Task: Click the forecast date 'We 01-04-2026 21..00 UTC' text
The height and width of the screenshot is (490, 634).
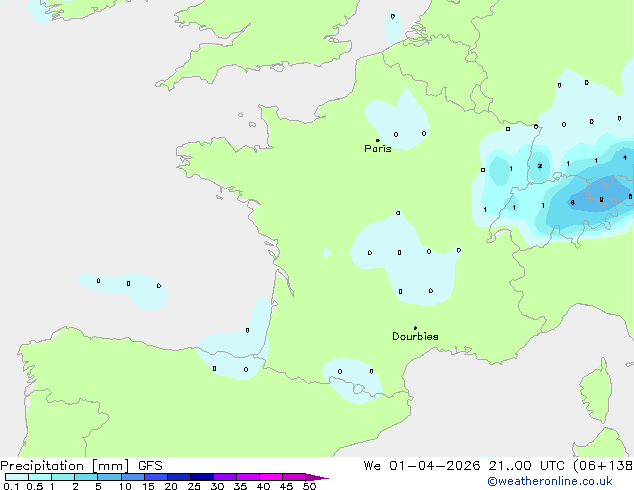Action: 464,466
